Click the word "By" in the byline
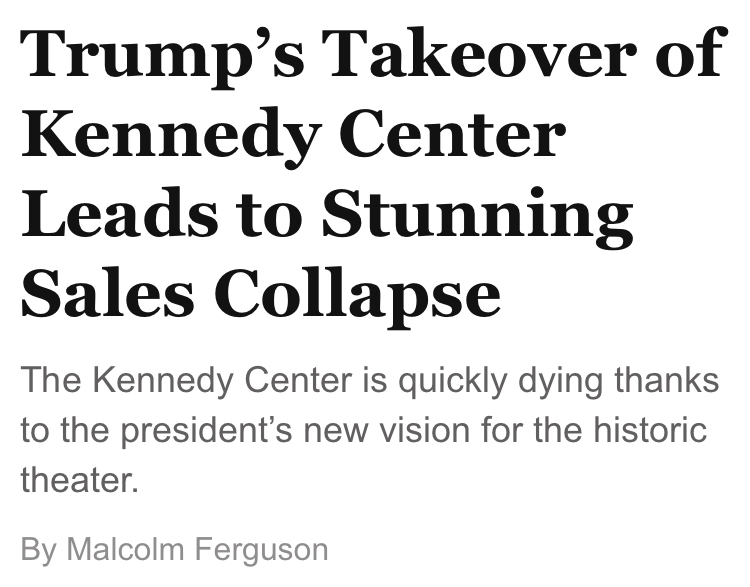The width and height of the screenshot is (750, 587). [x=38, y=549]
